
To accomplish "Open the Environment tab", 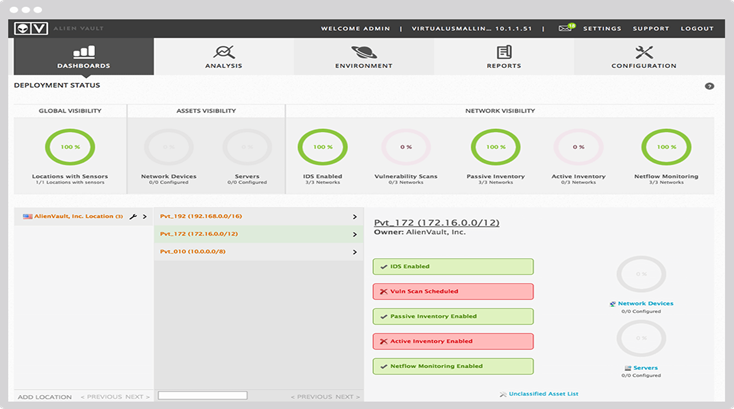I will point(364,57).
